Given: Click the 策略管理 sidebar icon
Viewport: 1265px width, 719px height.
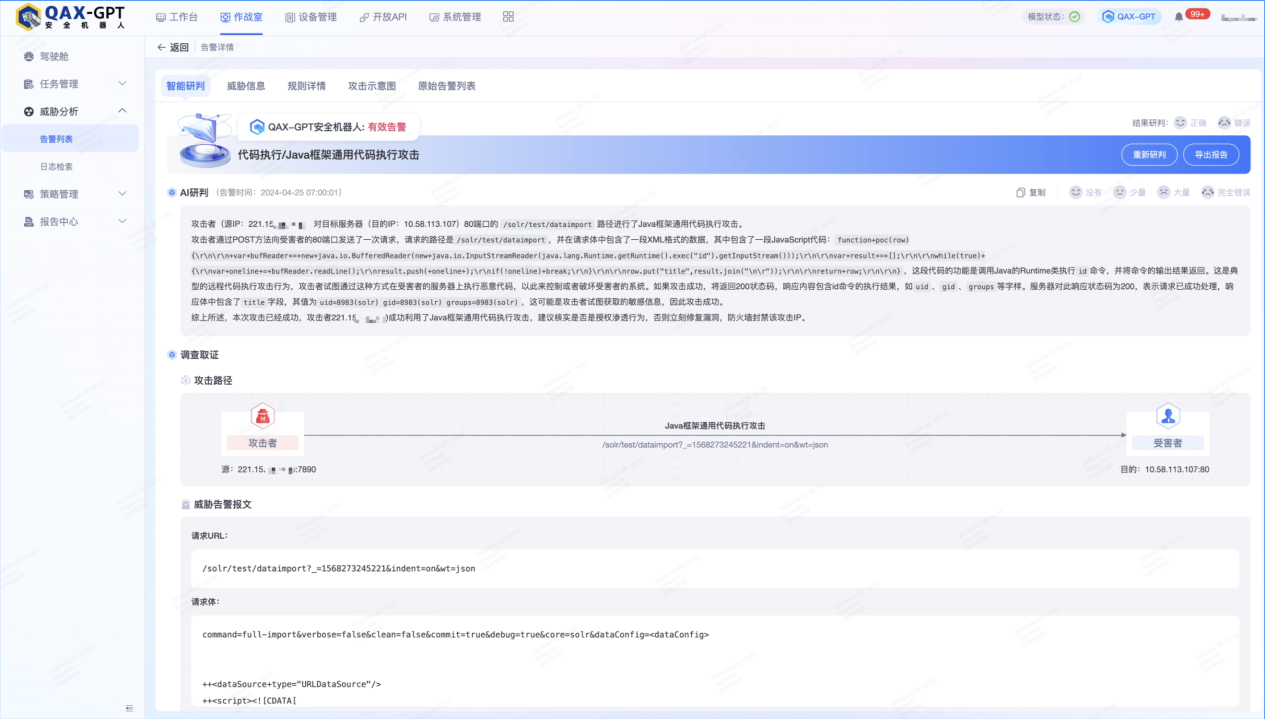Looking at the screenshot, I should click(x=29, y=194).
